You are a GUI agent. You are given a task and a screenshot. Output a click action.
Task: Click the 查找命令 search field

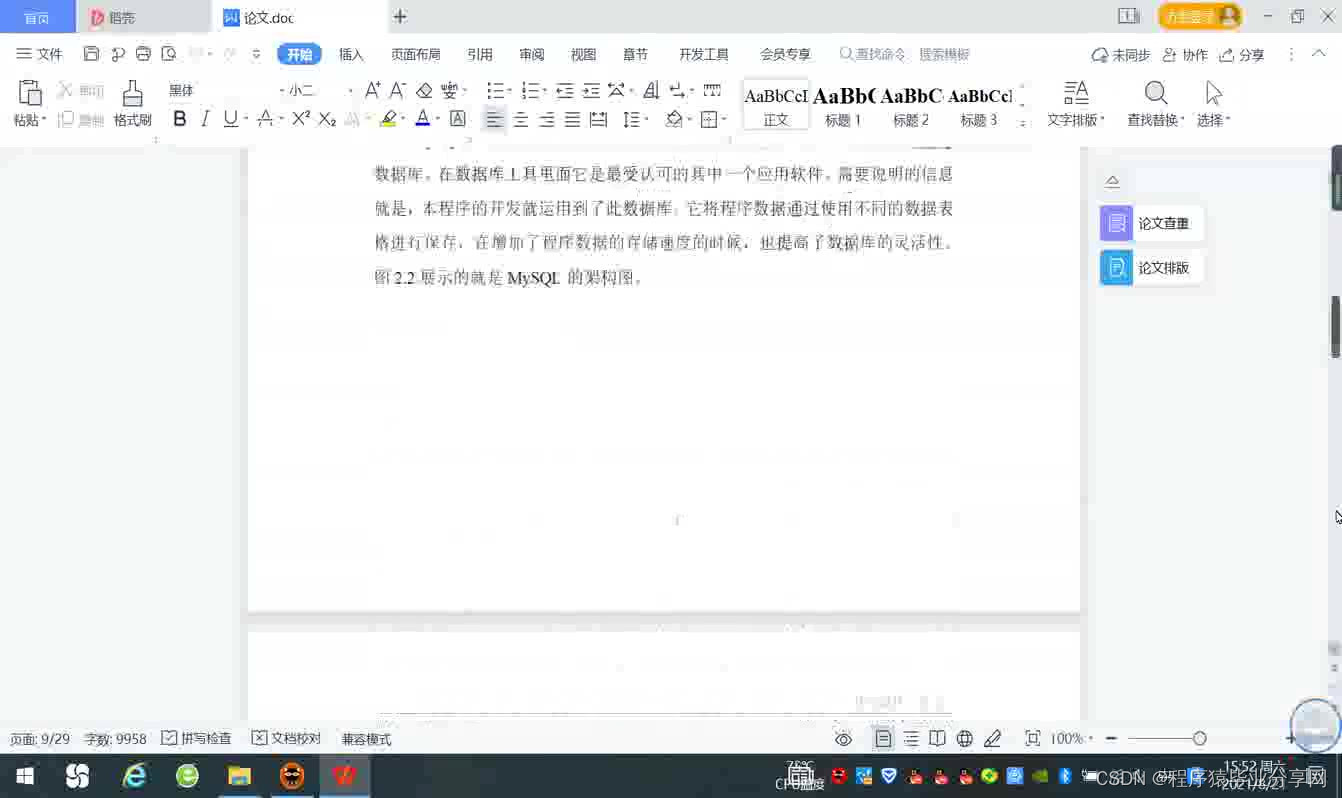click(873, 54)
